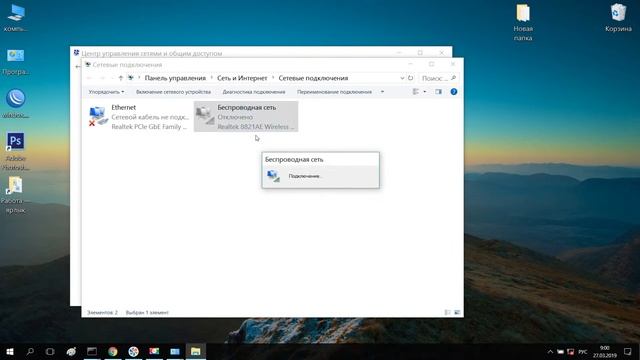Select the Програ... desktop icon

pos(16,62)
